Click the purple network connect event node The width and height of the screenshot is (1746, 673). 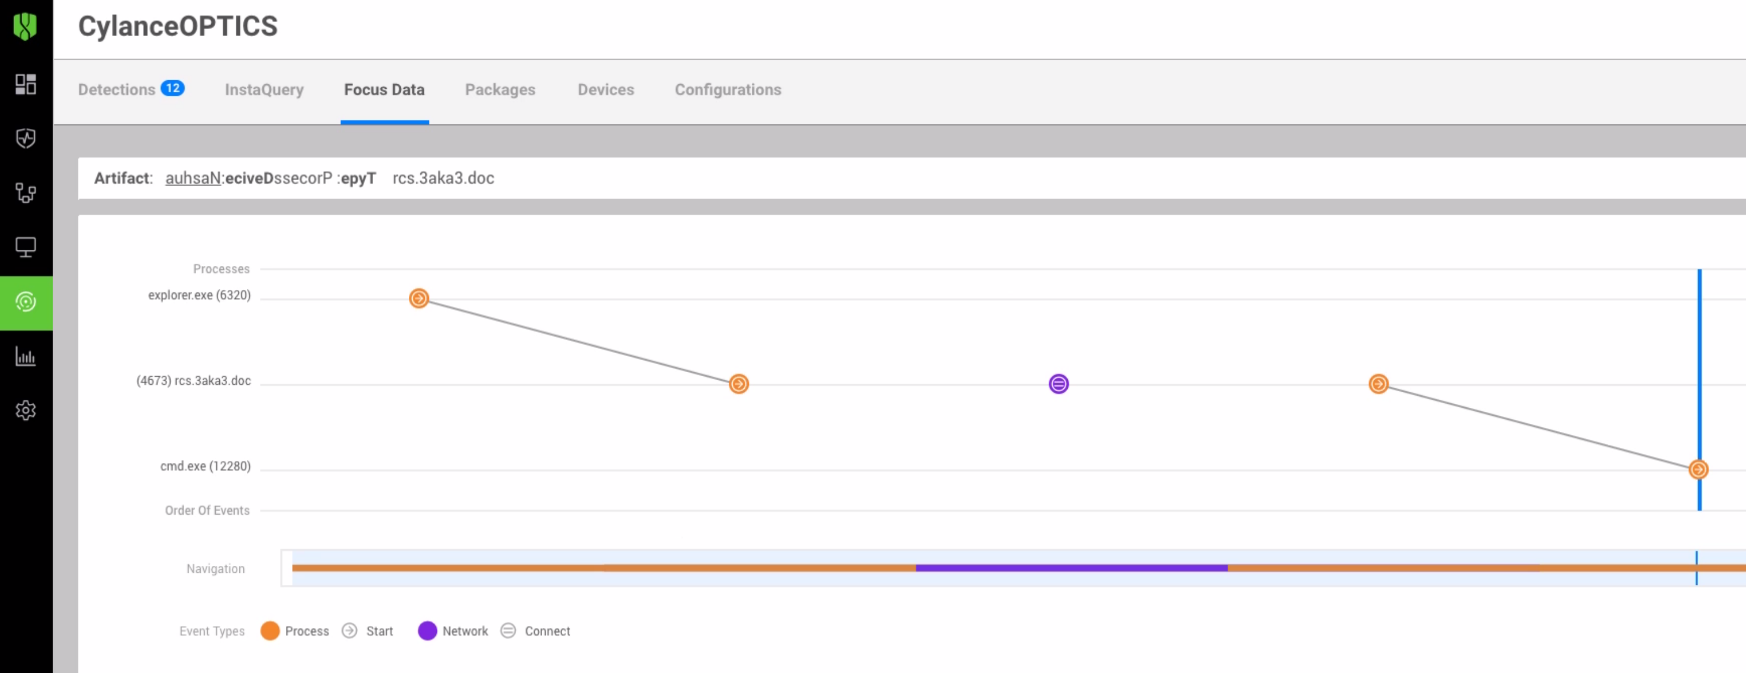1059,384
